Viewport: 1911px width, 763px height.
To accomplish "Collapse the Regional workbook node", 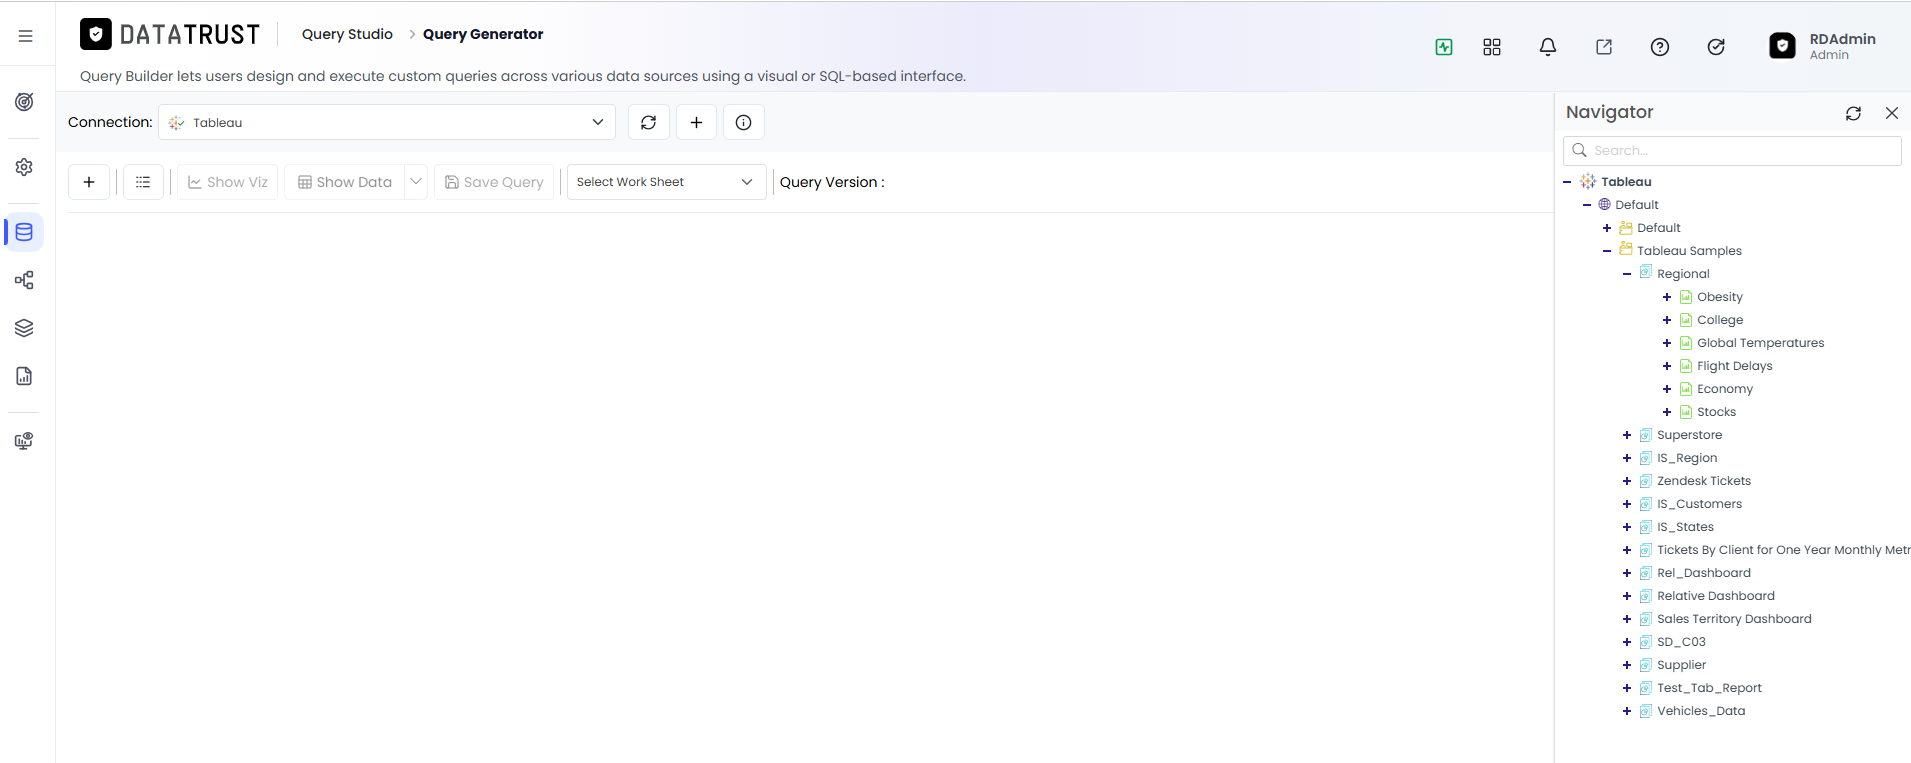I will 1627,274.
